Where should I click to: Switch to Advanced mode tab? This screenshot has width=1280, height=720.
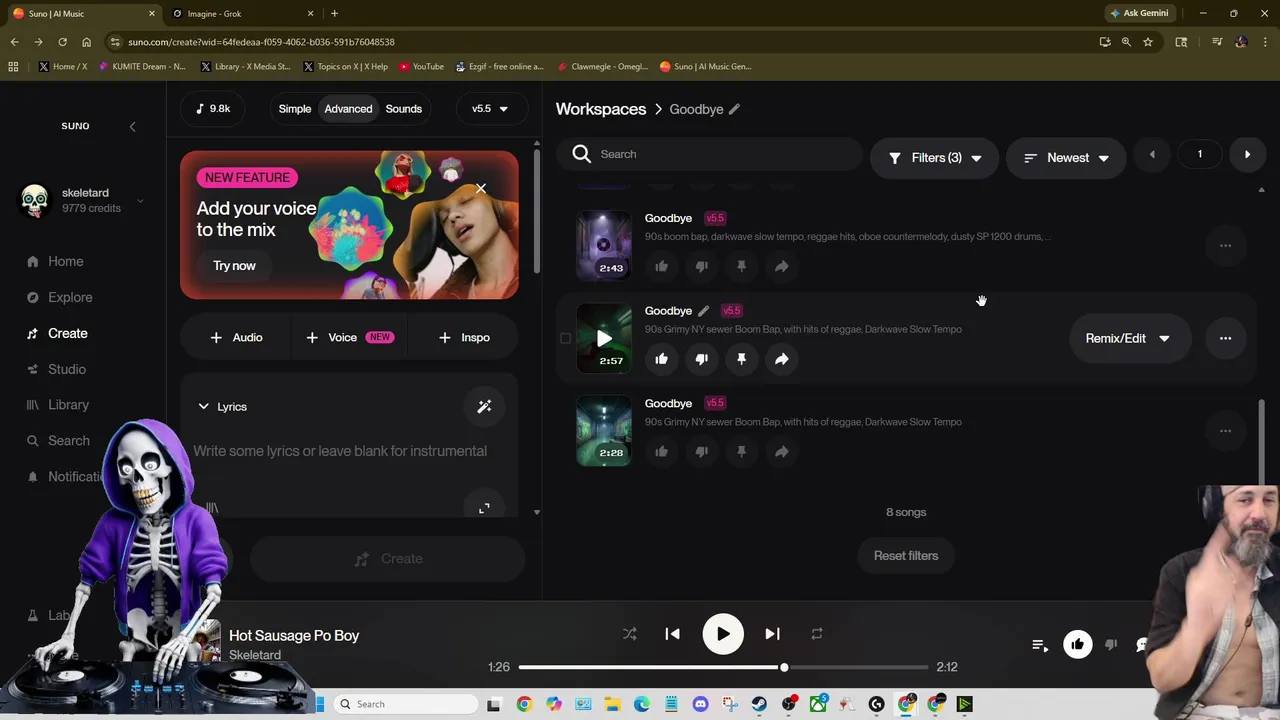pos(348,109)
